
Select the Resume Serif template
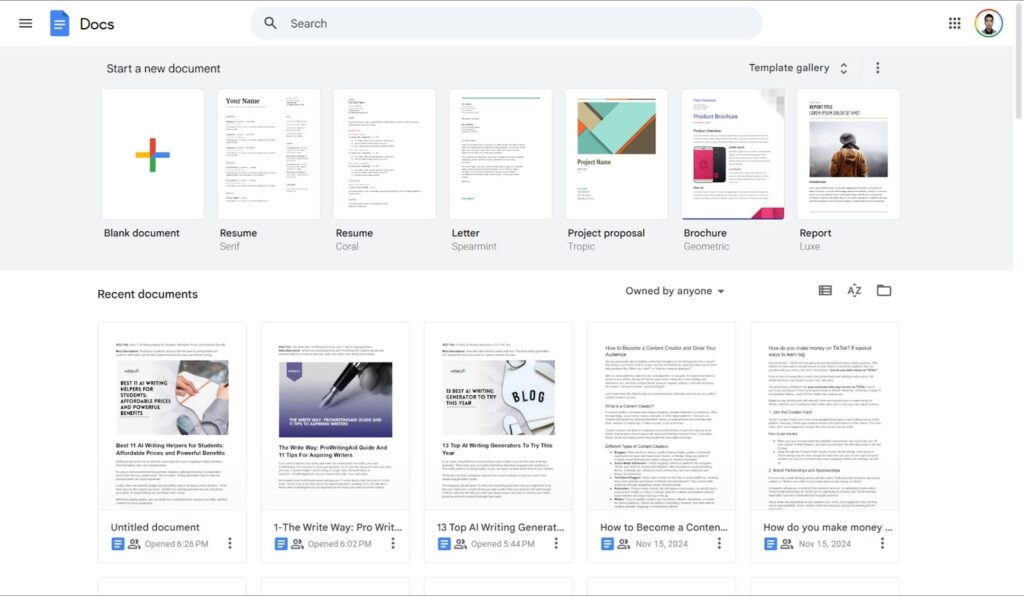tap(269, 154)
